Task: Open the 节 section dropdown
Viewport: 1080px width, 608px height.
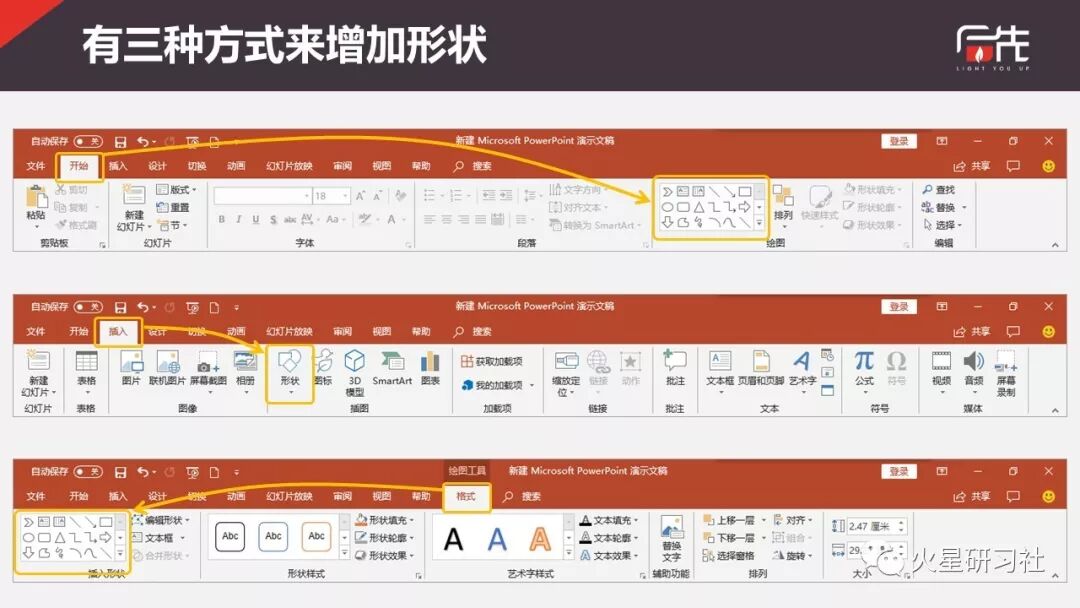Action: [x=173, y=225]
